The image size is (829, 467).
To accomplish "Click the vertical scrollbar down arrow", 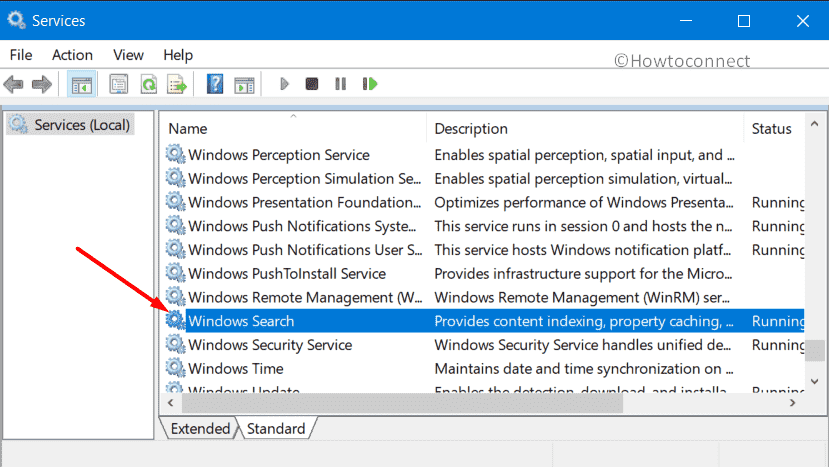I will (x=815, y=381).
